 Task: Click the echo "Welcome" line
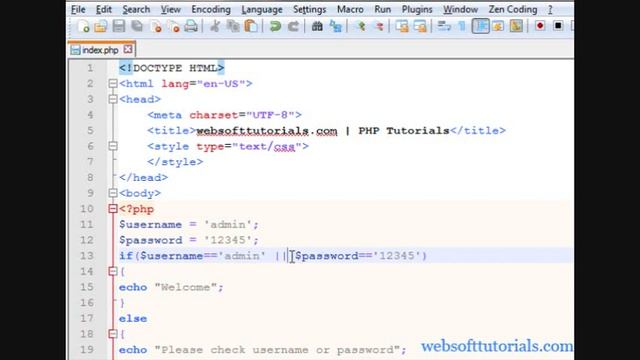click(171, 287)
